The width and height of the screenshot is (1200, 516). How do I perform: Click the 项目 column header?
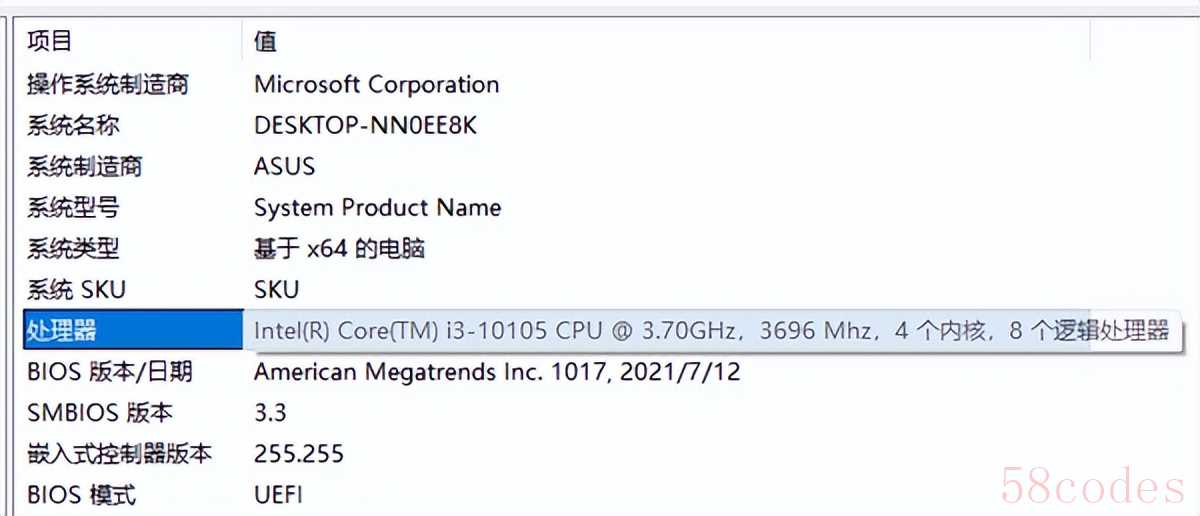pyautogui.click(x=50, y=41)
